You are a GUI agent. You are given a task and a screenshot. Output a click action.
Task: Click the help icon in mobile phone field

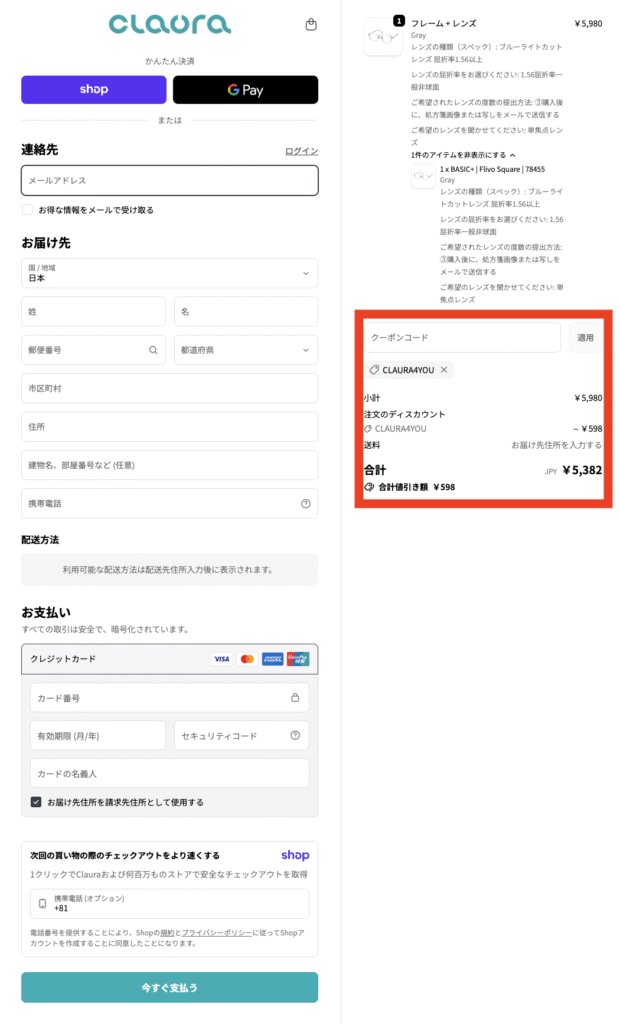[x=305, y=504]
